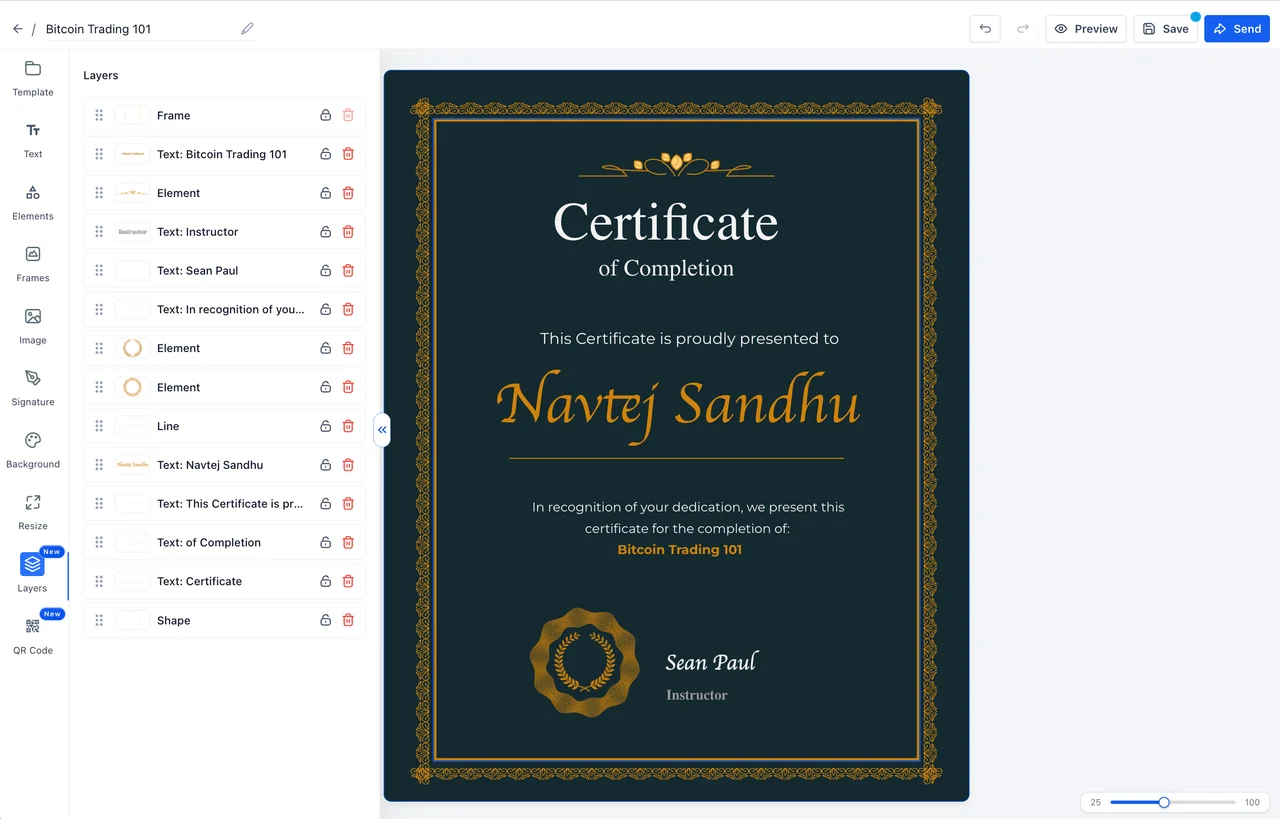Click drag handle of the Shape layer
This screenshot has width=1280, height=819.
[99, 621]
